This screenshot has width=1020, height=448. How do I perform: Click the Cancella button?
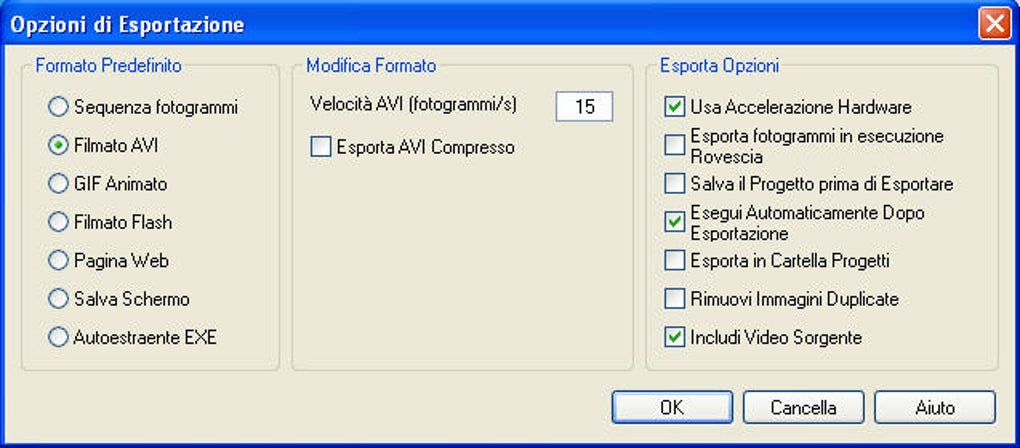[x=803, y=408]
